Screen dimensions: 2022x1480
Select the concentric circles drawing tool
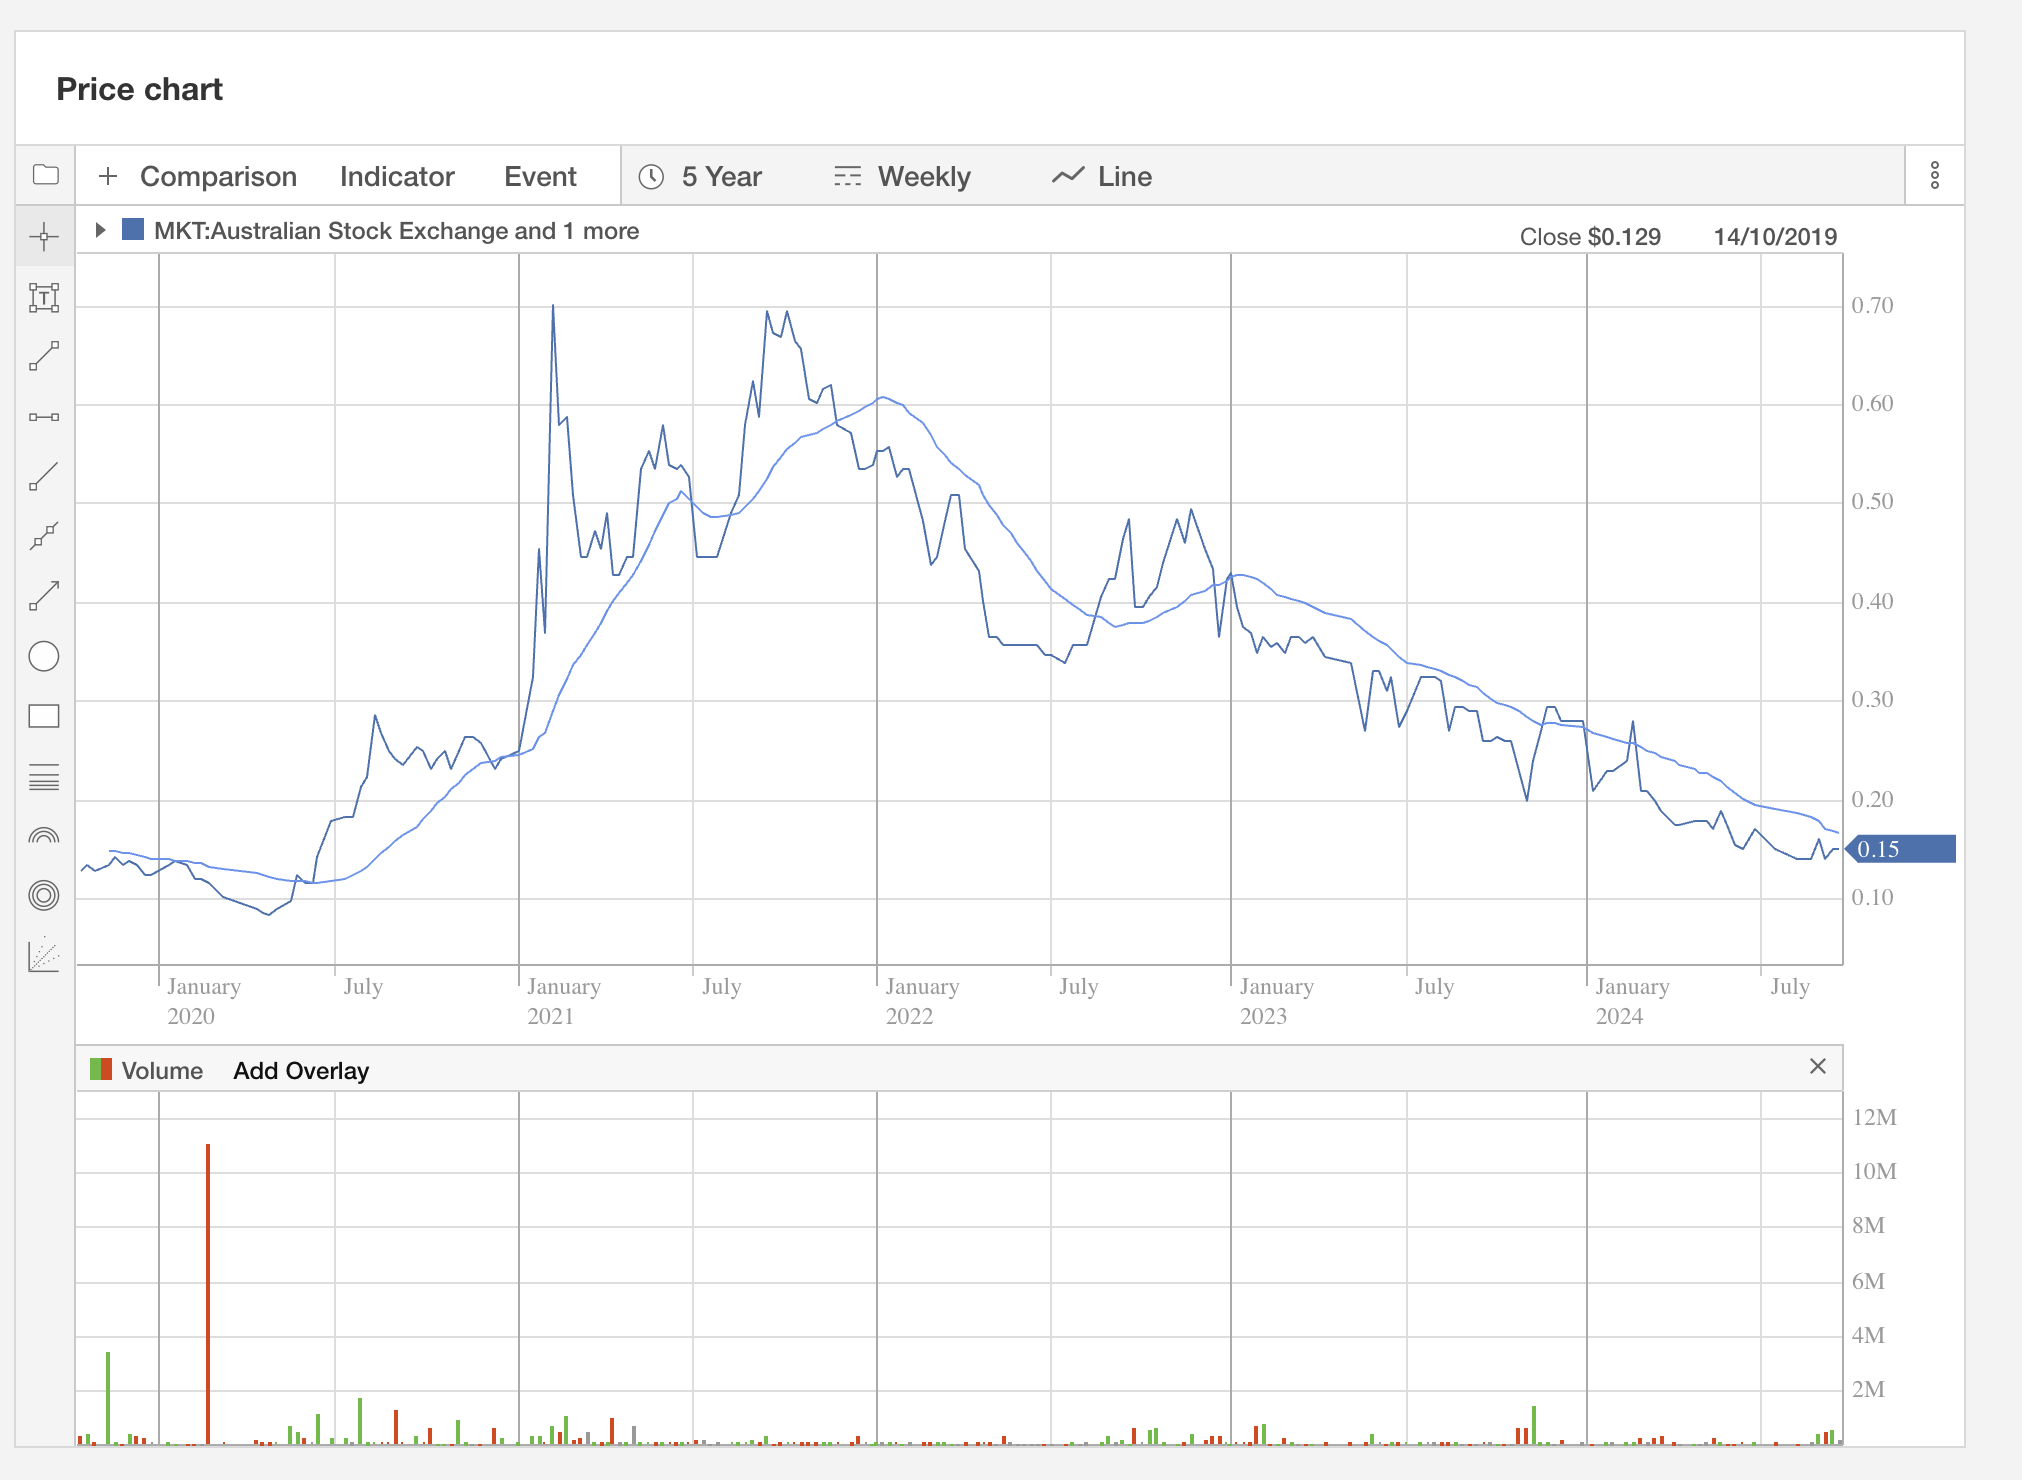(x=44, y=895)
